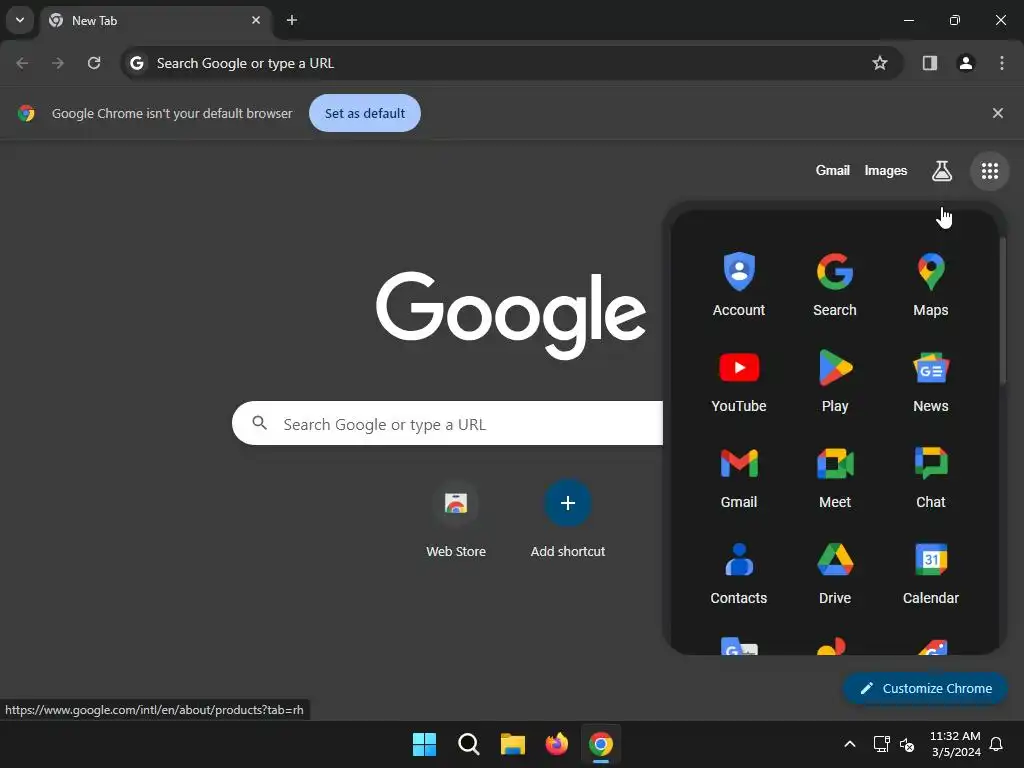This screenshot has width=1024, height=768.
Task: Click the Google G icon in address bar
Action: (x=136, y=63)
